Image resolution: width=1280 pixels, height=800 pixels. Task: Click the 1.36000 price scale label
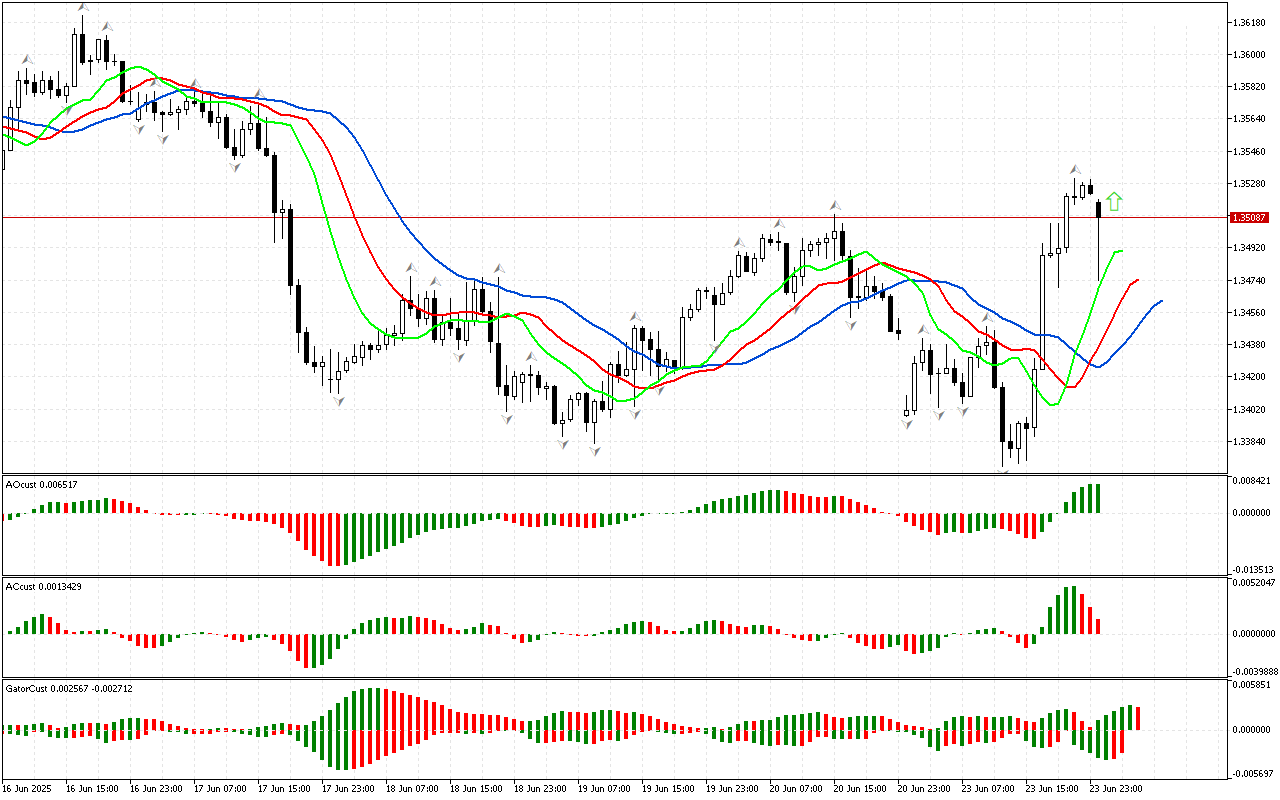pos(1251,55)
